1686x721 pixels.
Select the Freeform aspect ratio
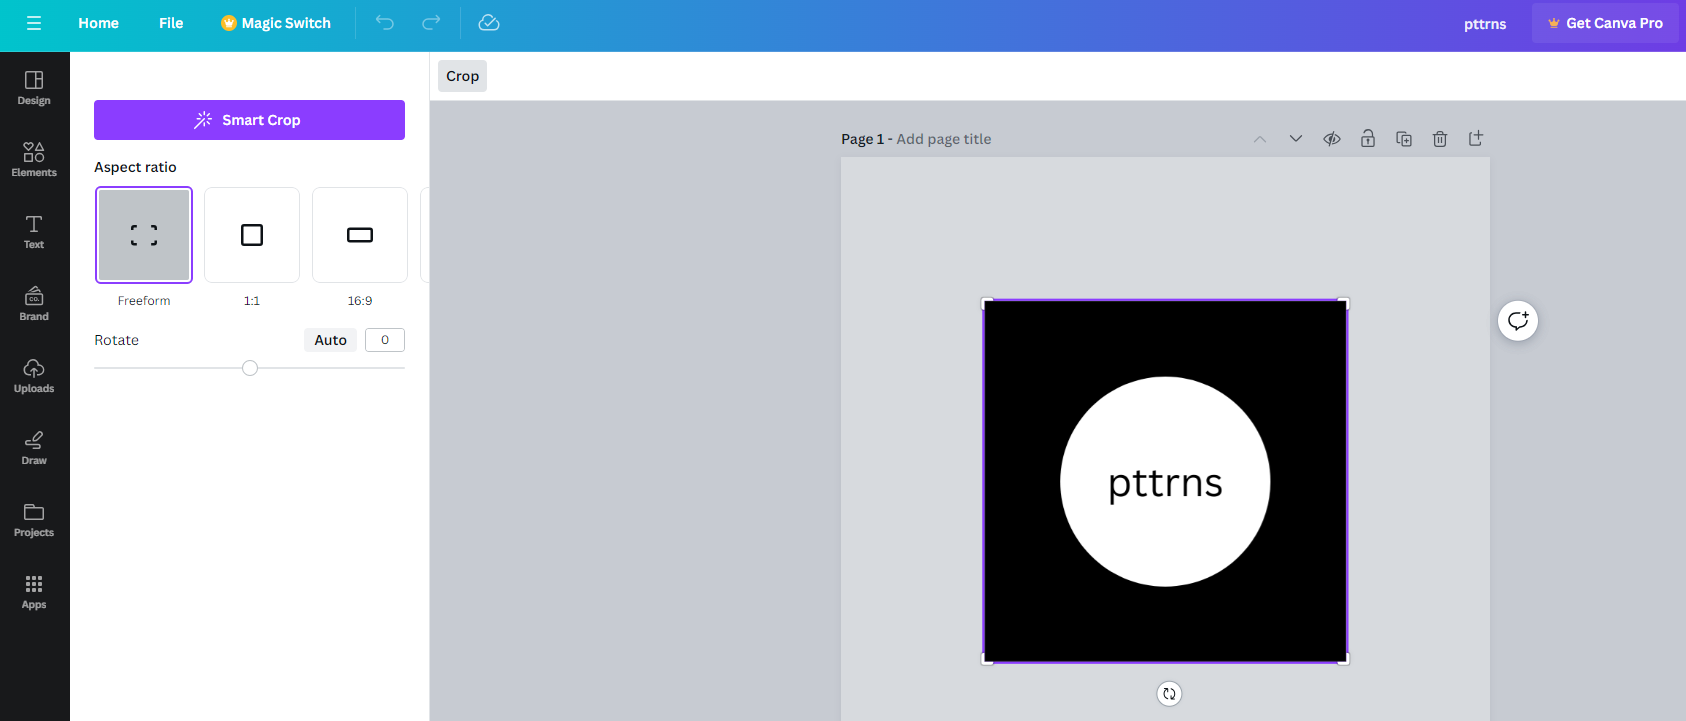click(144, 235)
